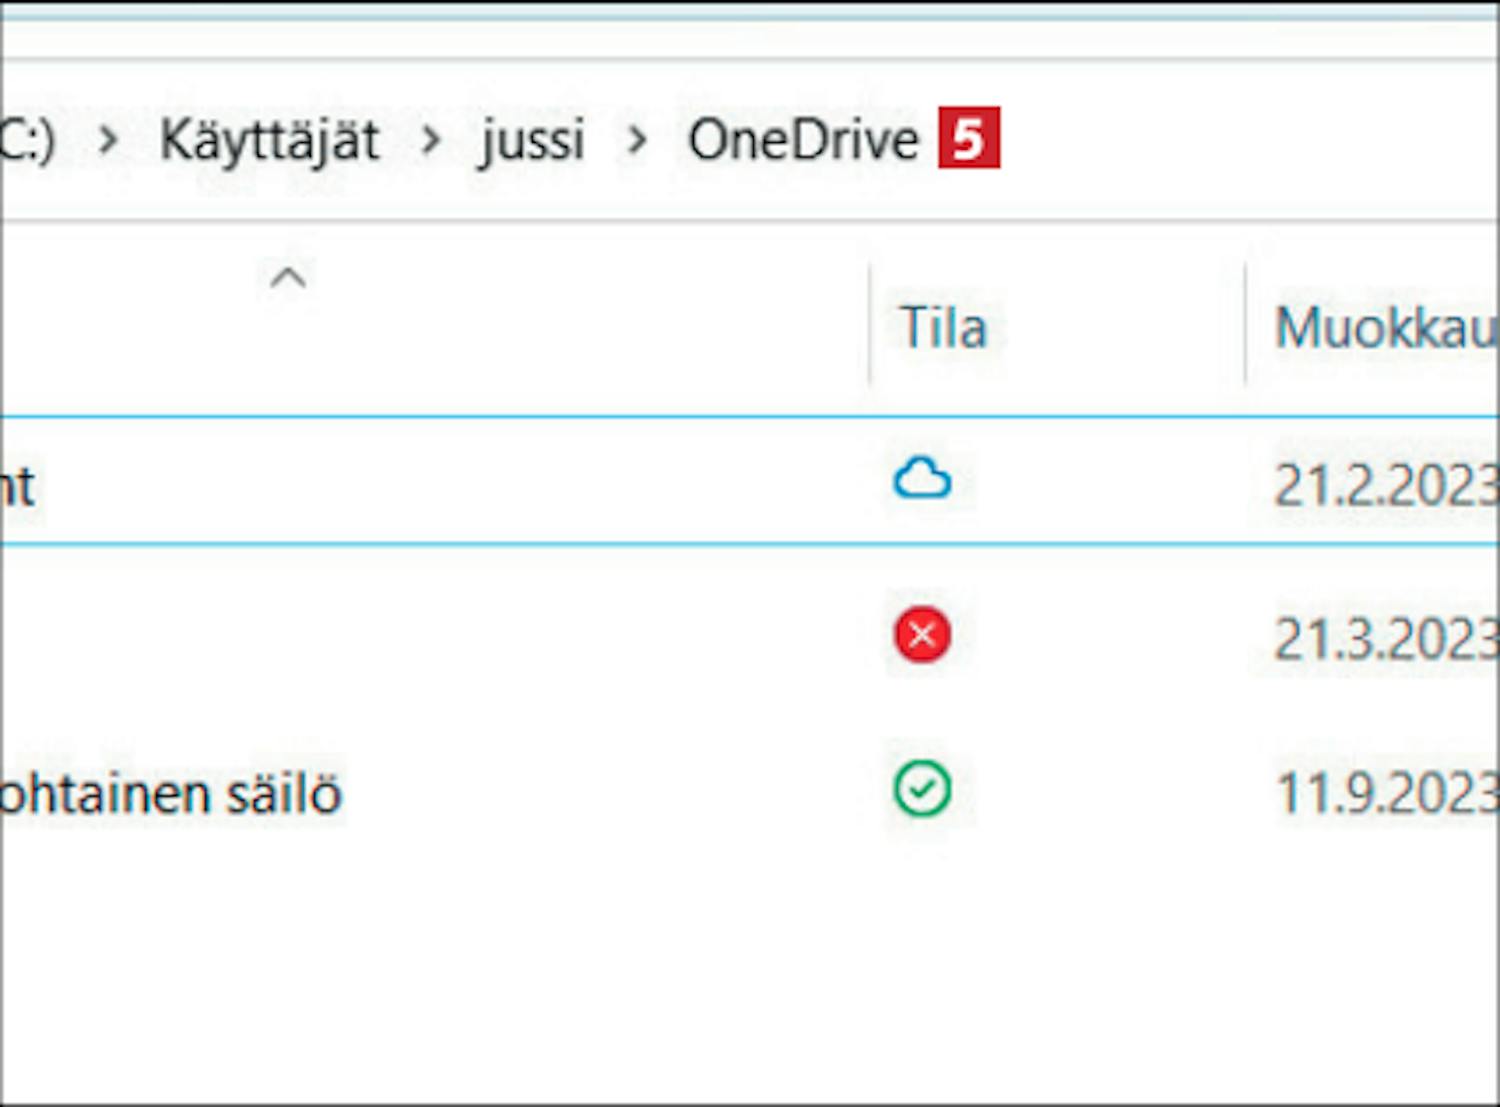1500x1107 pixels.
Task: Open the Käyttäjät breadcrumb folder
Action: coord(269,140)
